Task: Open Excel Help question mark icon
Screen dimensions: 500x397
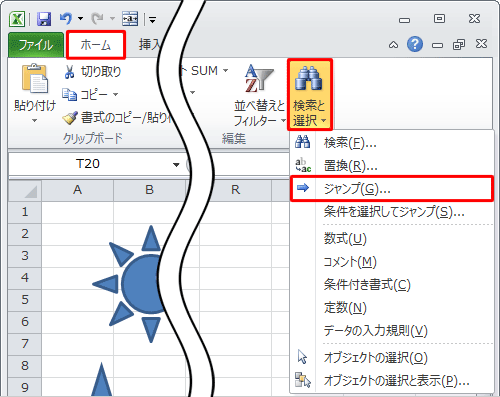Action: (x=415, y=44)
